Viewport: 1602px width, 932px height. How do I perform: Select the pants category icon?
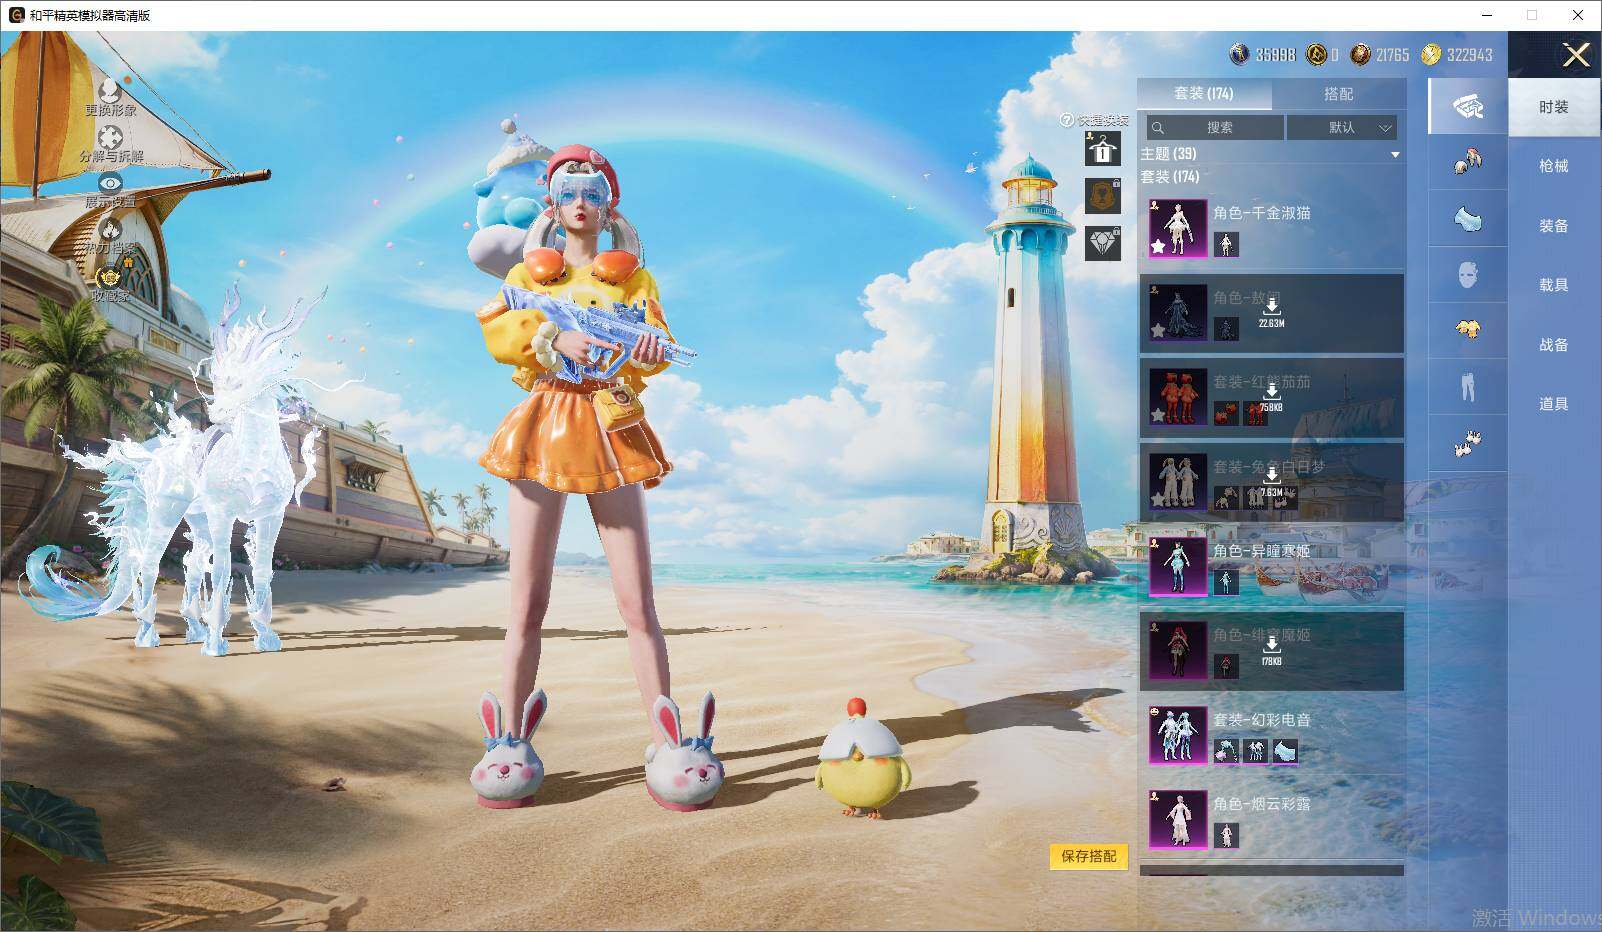(x=1467, y=386)
